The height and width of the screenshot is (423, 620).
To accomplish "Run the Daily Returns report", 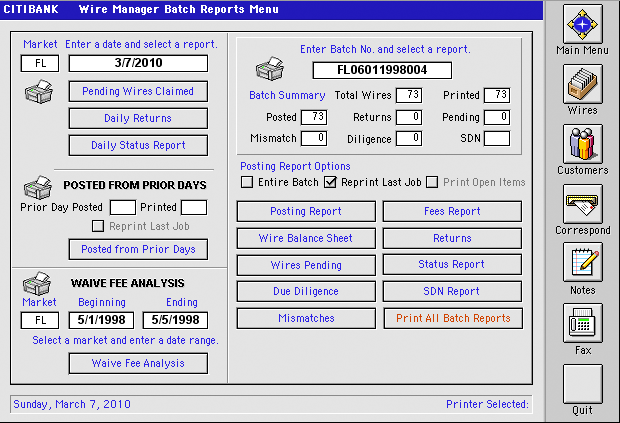I will 138,118.
